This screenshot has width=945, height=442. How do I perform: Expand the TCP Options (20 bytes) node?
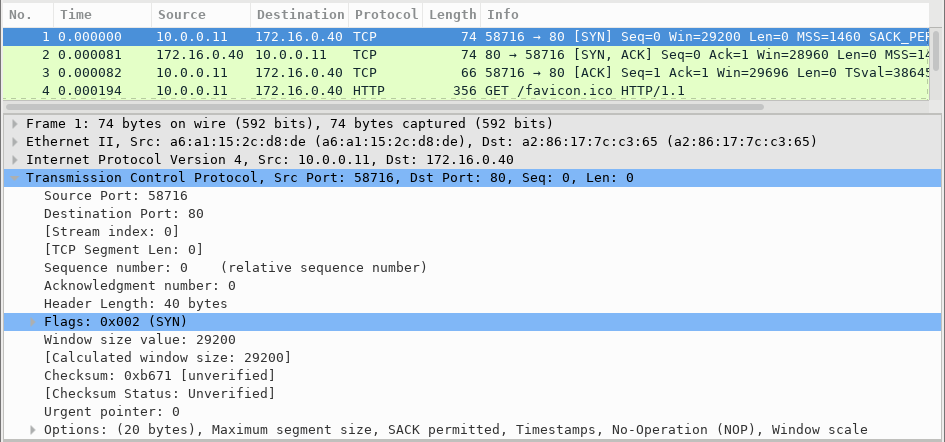(32, 430)
